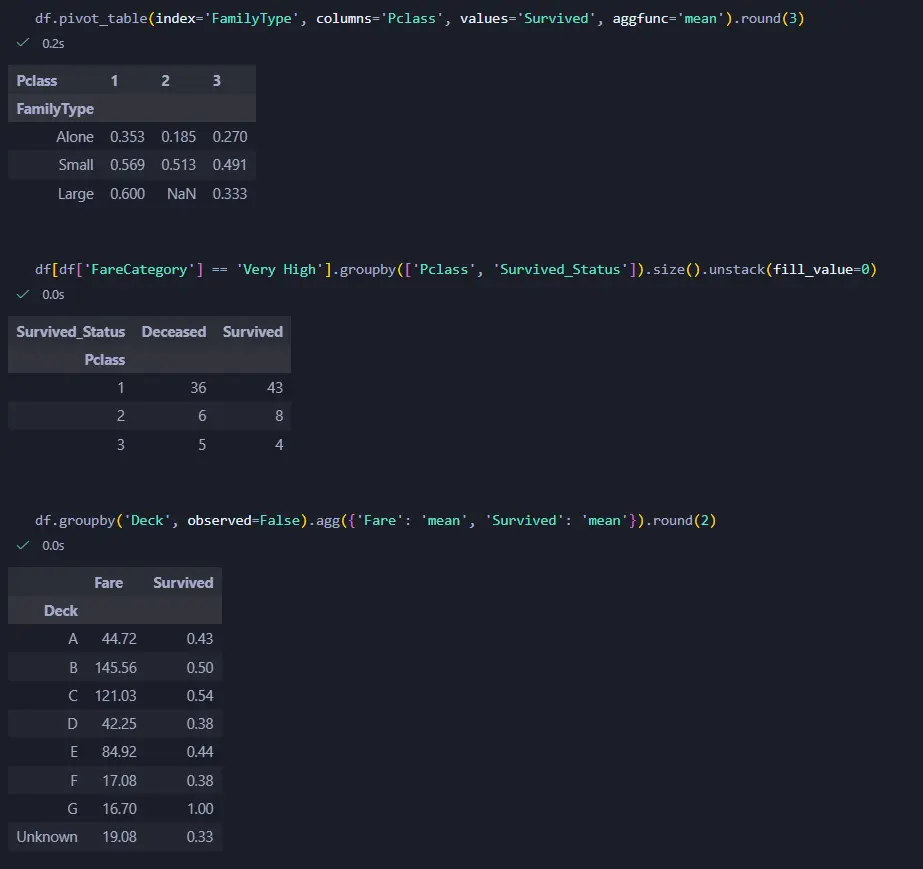
Task: Click the fare value 44.72
Action: (x=119, y=639)
